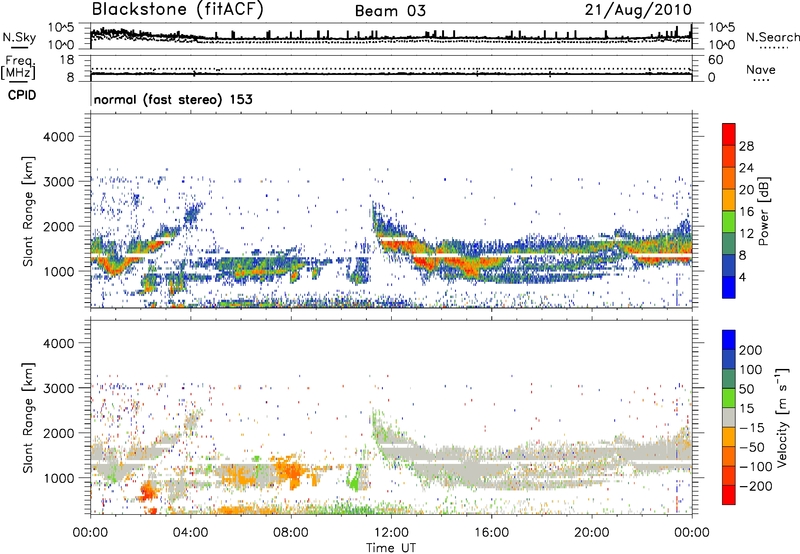Image resolution: width=800 pixels, height=554 pixels.
Task: Click the "20" label on power colorbar
Action: click(x=746, y=190)
